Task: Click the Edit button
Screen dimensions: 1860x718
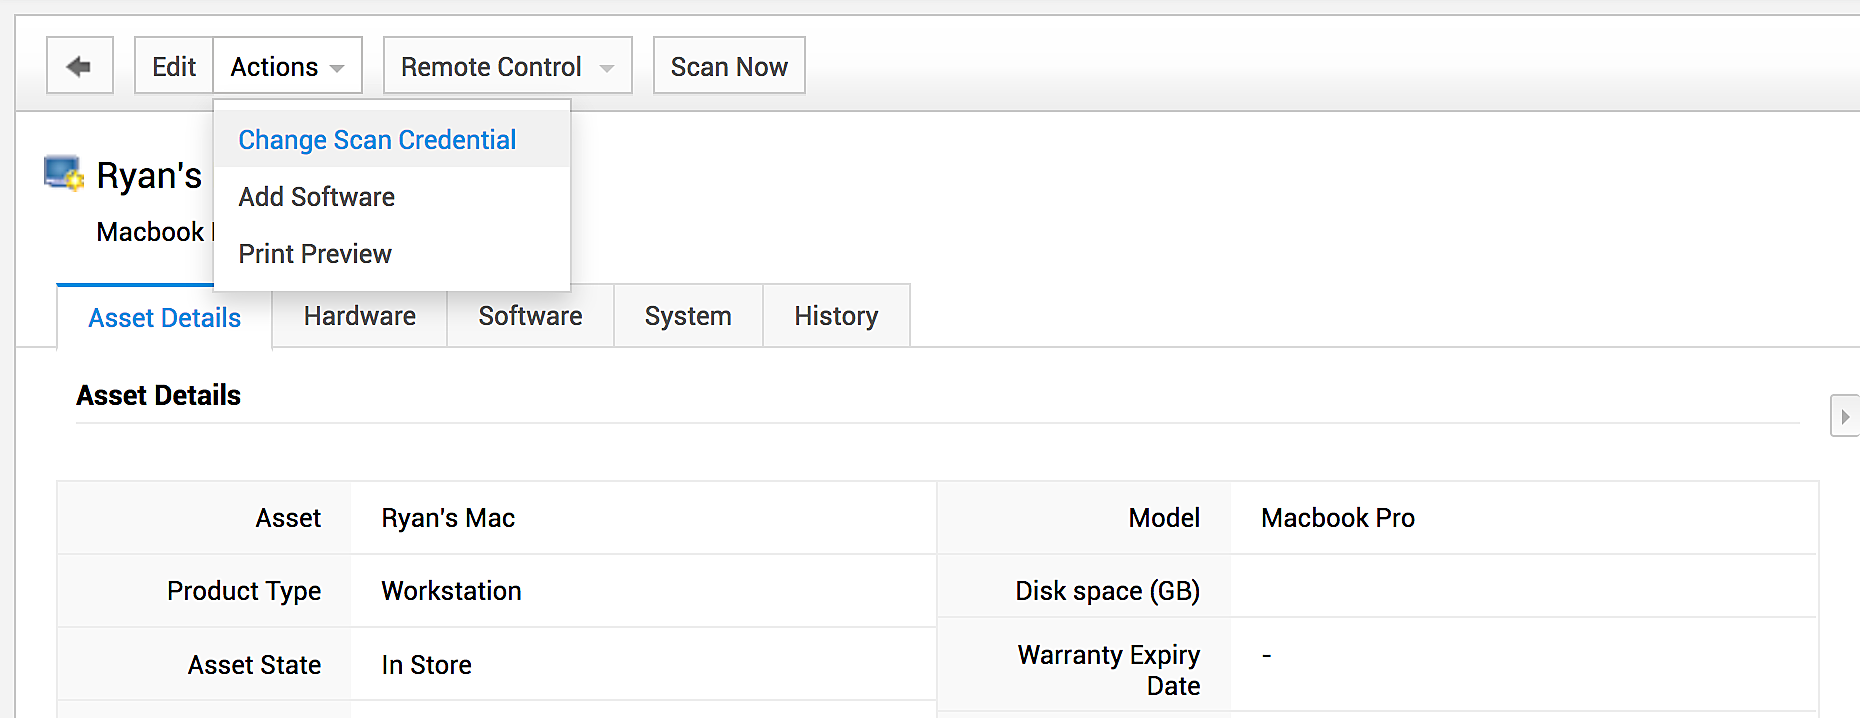Action: 174,66
